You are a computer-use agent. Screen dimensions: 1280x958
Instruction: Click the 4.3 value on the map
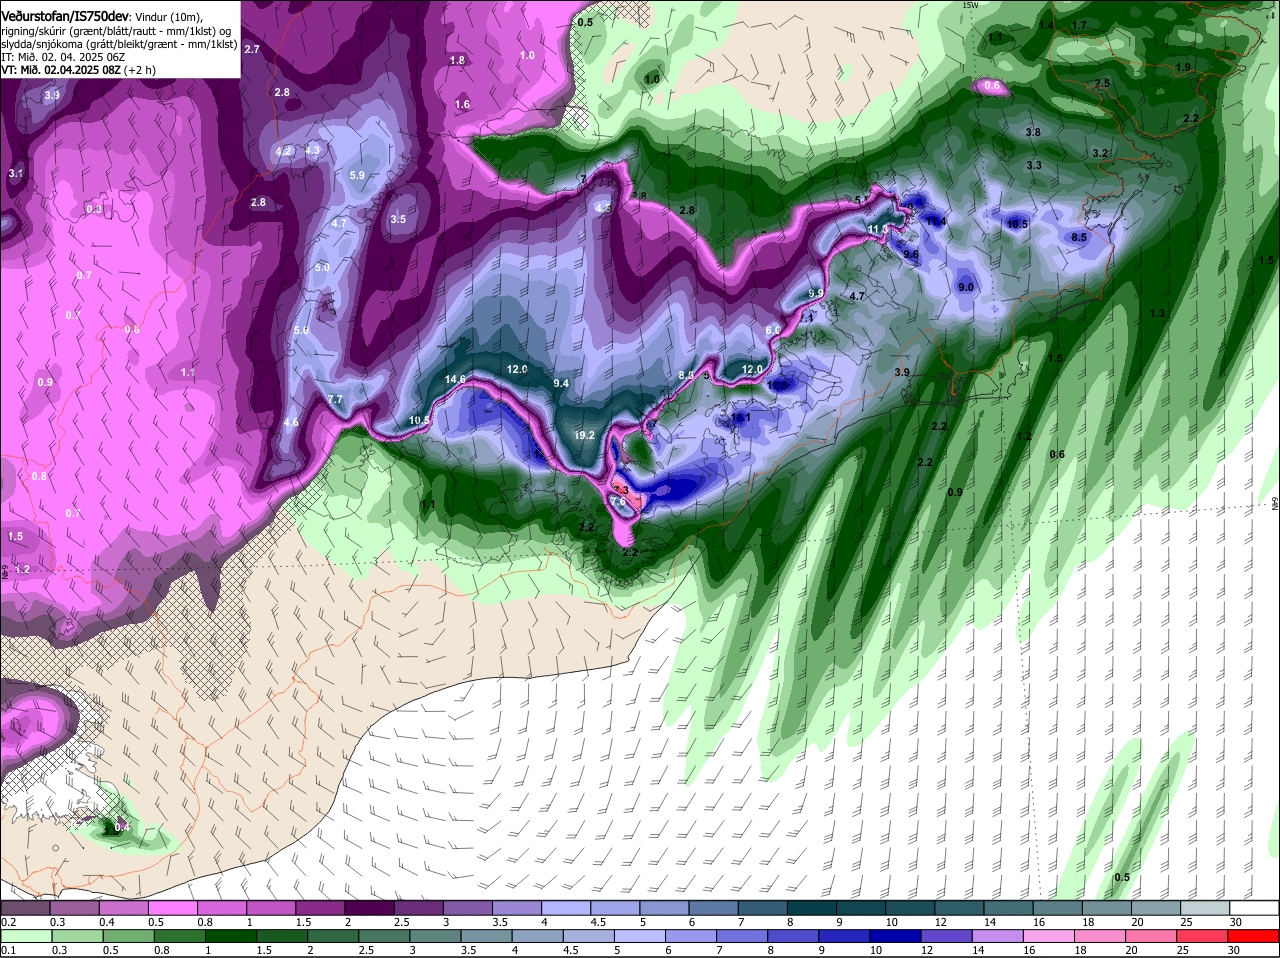coord(312,150)
